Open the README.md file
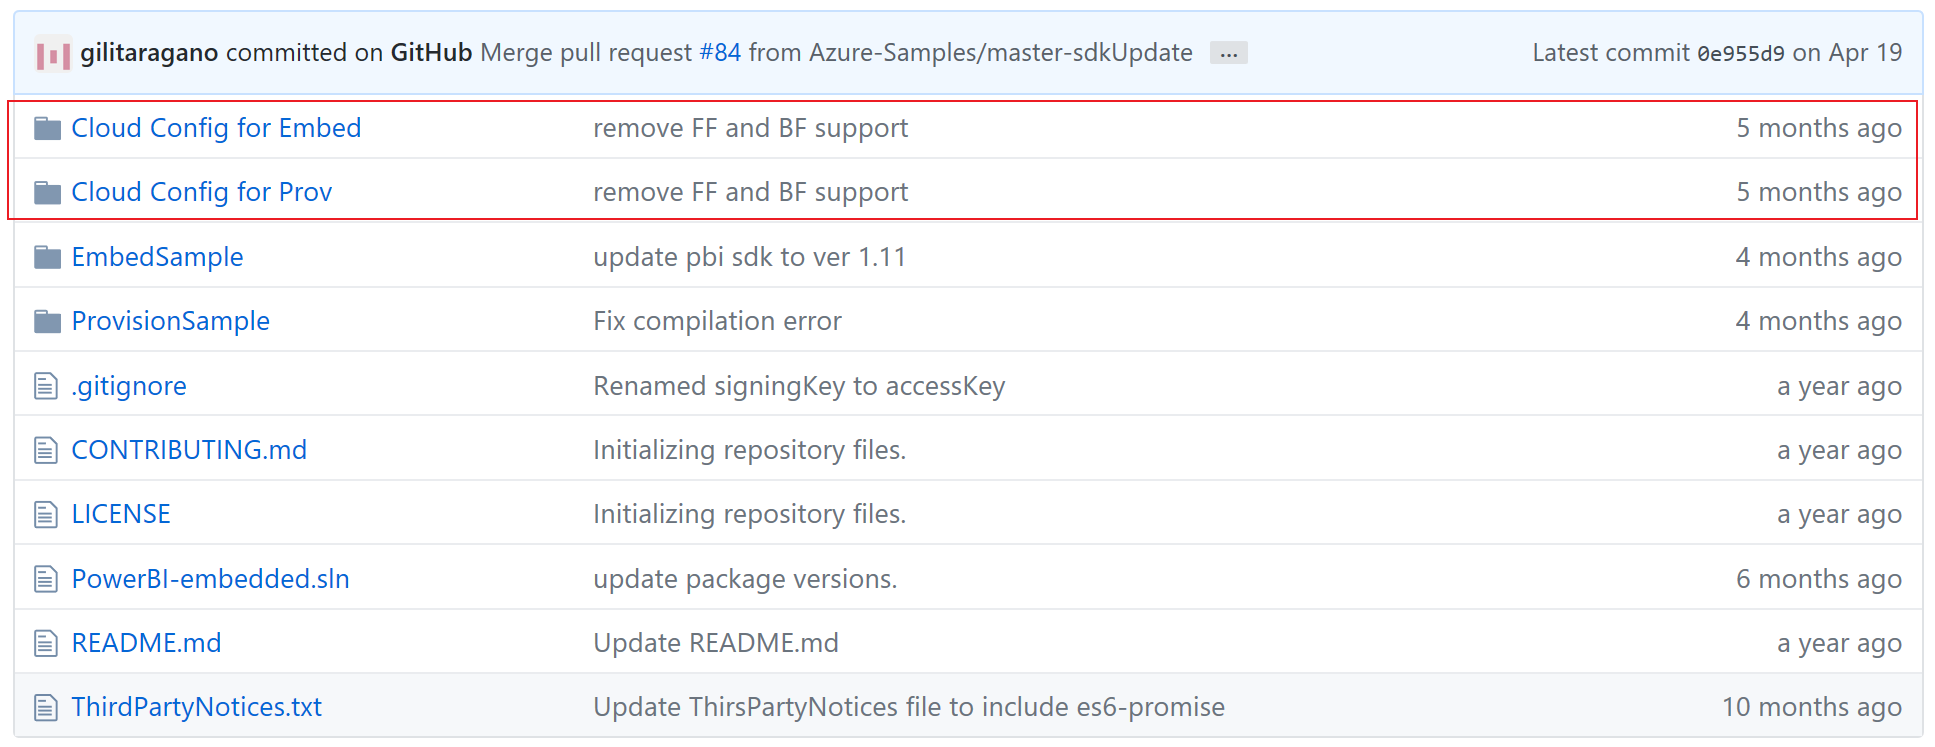Screen dimensions: 1935x747 (x=146, y=642)
